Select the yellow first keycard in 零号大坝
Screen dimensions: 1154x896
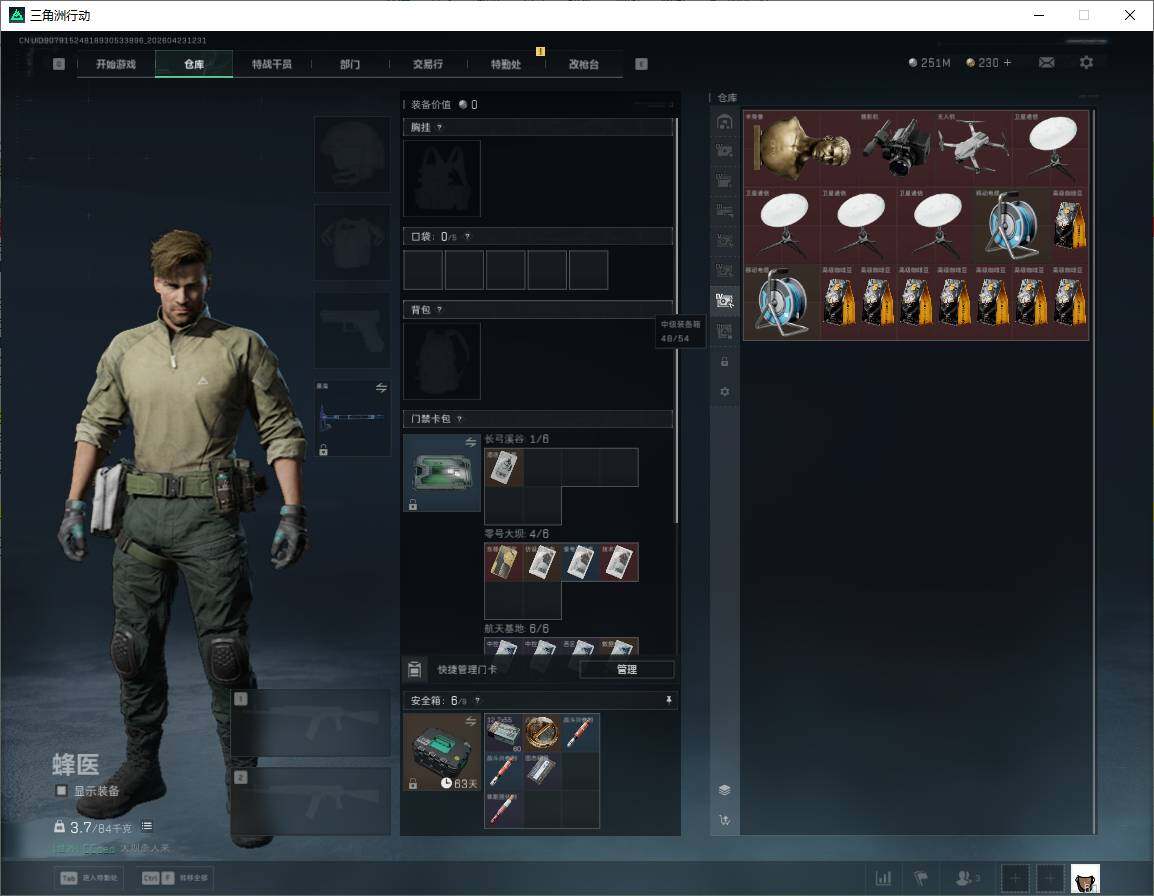click(503, 562)
